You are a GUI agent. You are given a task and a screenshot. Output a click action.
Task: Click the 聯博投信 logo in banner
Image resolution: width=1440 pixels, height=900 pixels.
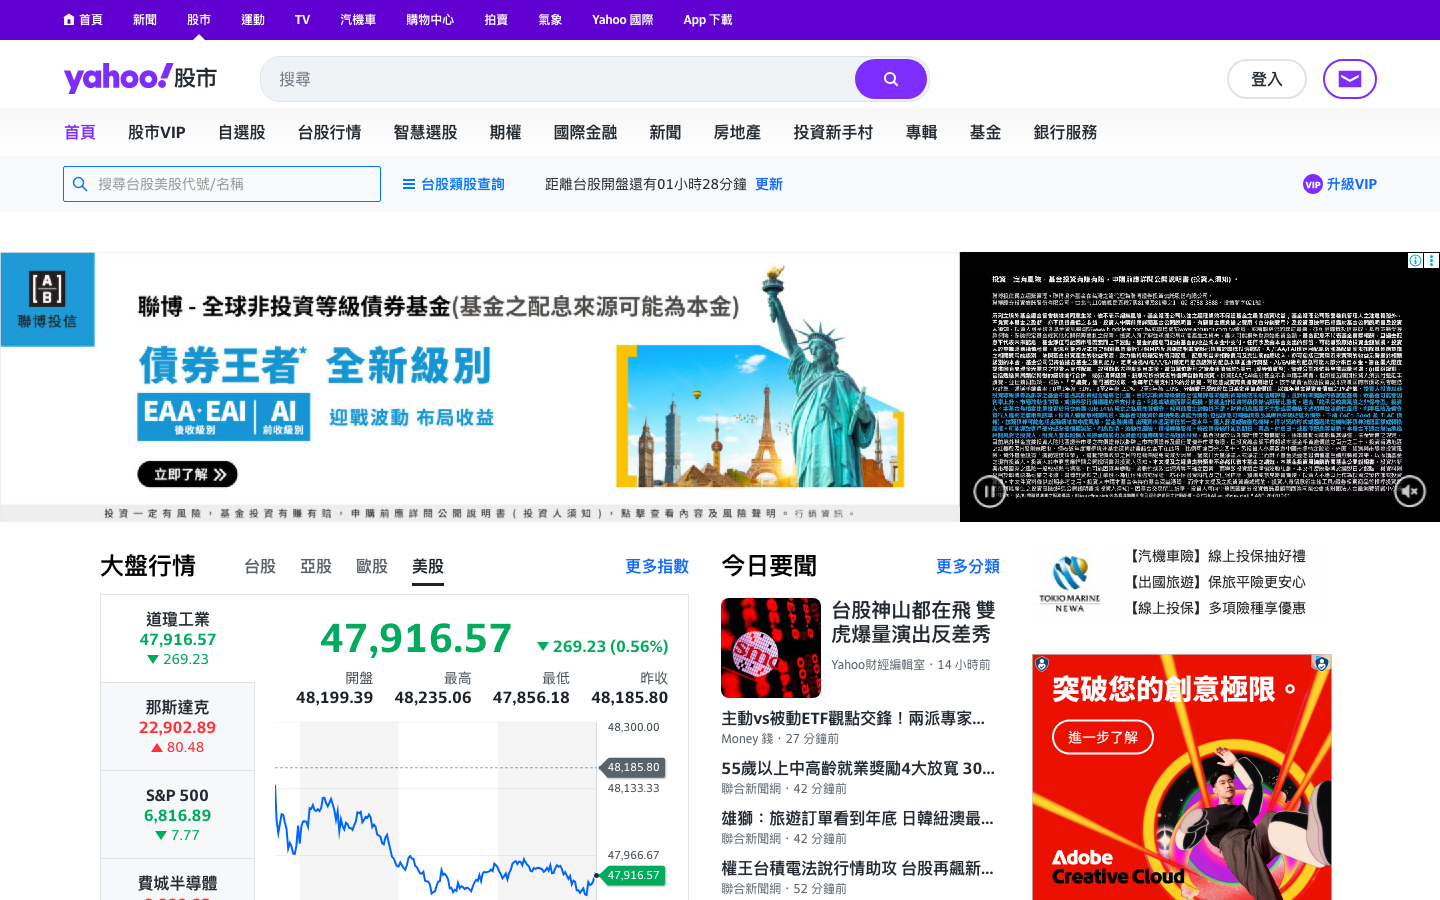pos(47,299)
